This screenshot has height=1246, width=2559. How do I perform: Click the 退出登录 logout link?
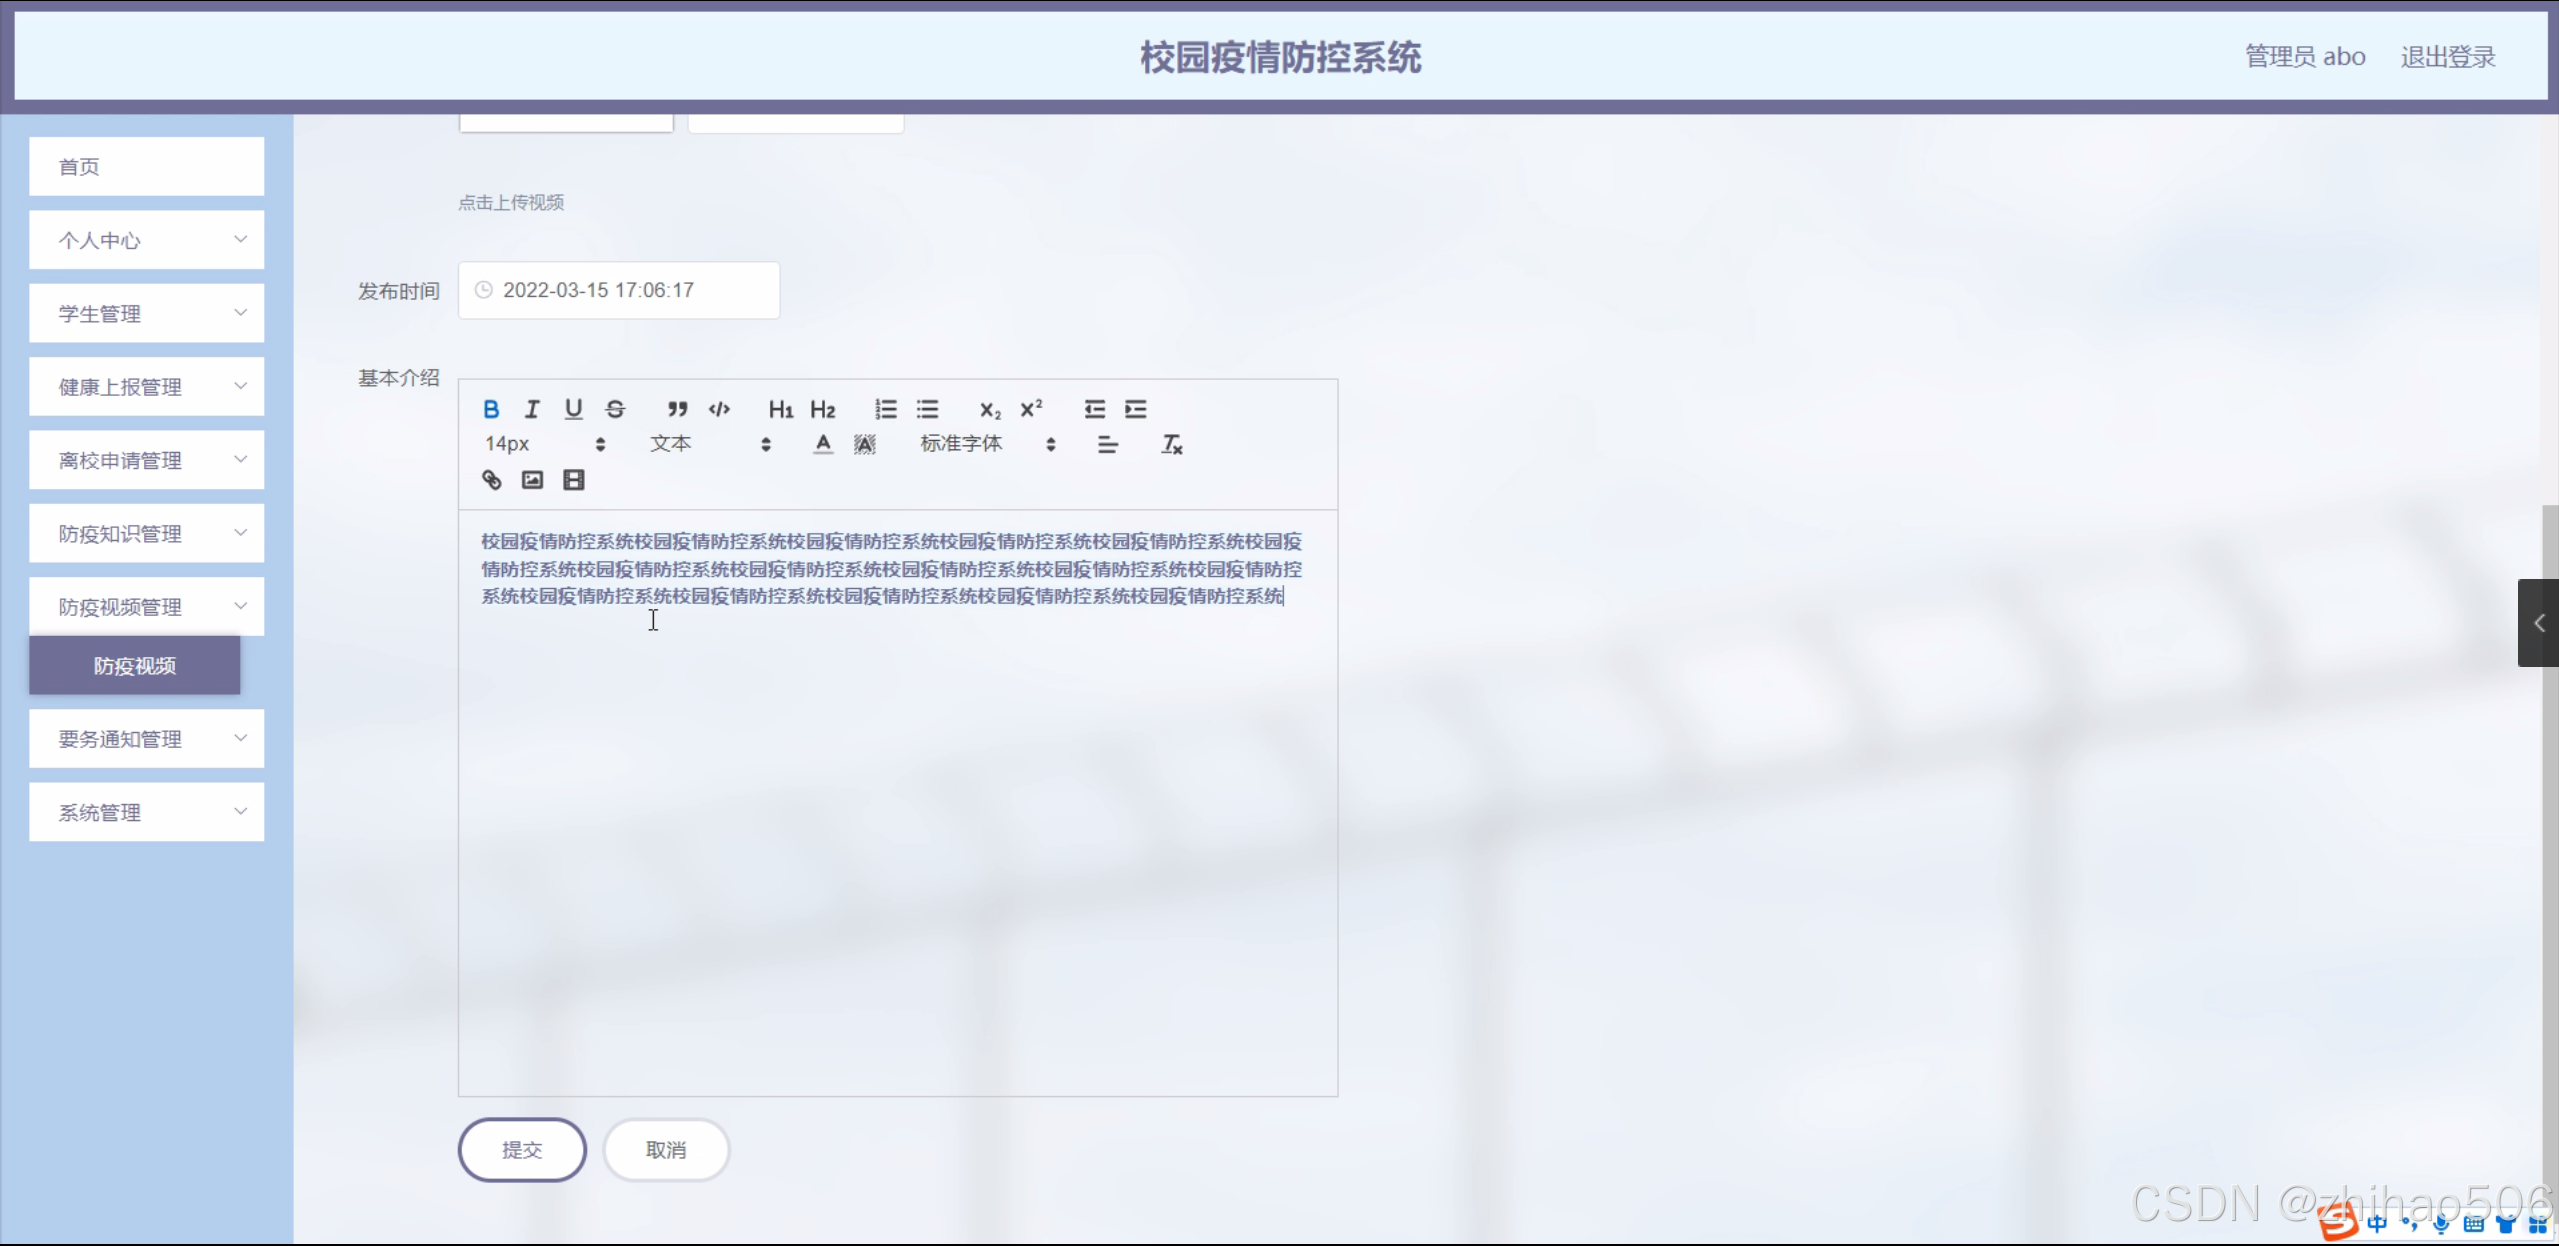[2447, 57]
